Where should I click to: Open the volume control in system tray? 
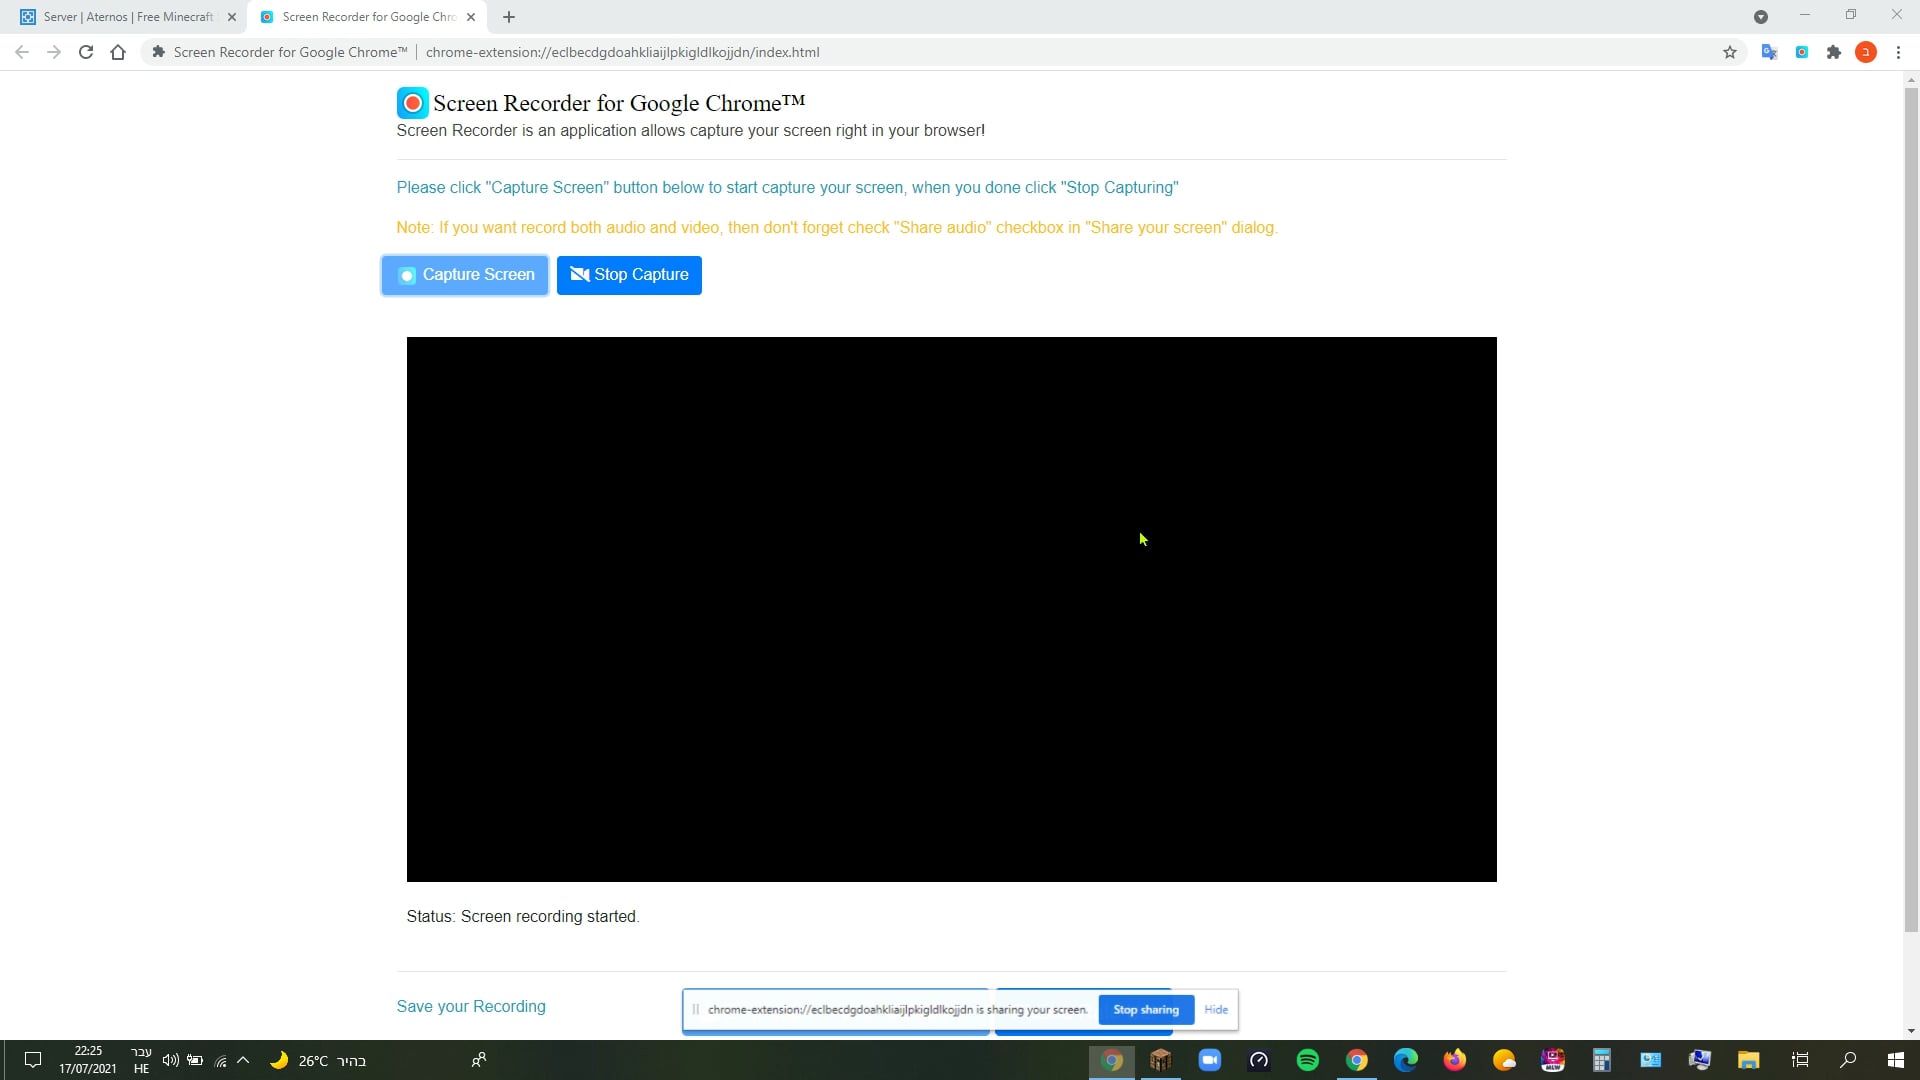coord(170,1060)
